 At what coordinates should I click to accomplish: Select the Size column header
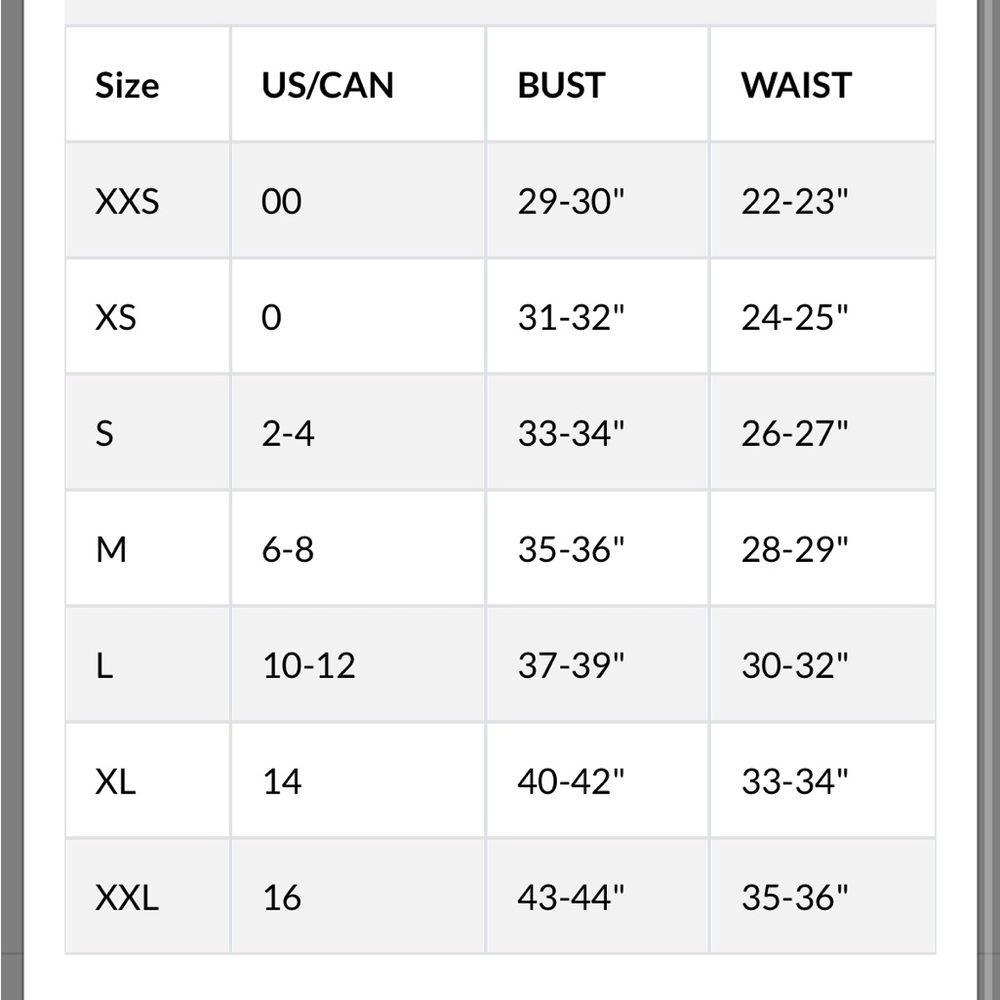[127, 85]
